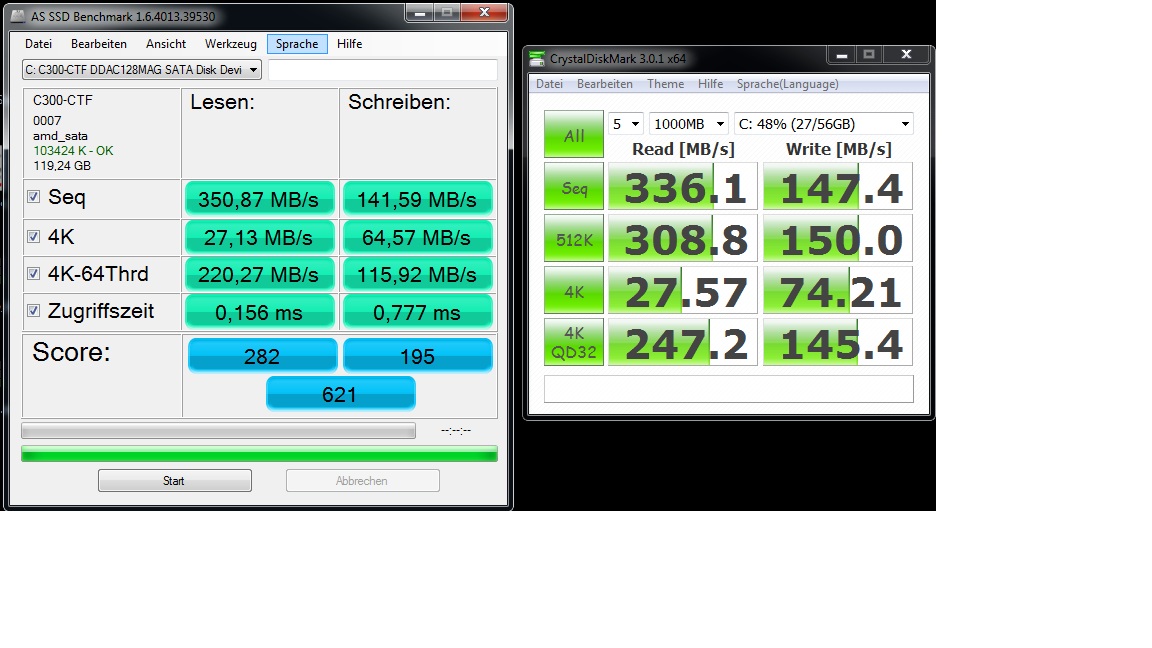Screen dimensions: 1152x648
Task: Toggle the Zugriffszeit checkbox
Action: click(x=33, y=311)
